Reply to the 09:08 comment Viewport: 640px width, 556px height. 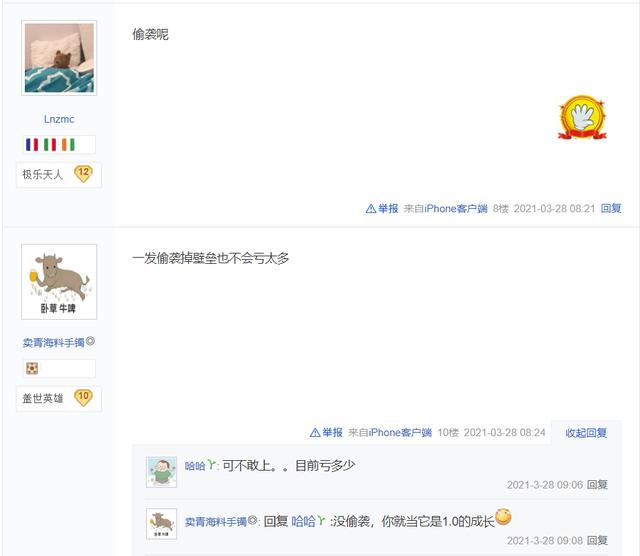click(x=597, y=540)
